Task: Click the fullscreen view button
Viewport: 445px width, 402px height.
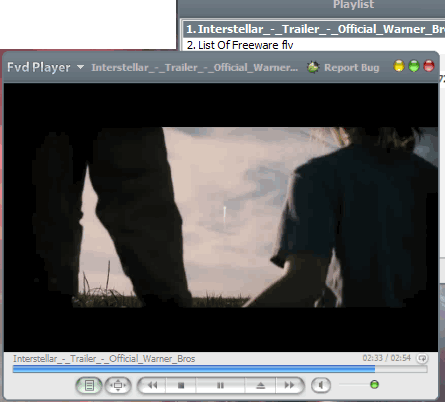Action: pos(118,386)
